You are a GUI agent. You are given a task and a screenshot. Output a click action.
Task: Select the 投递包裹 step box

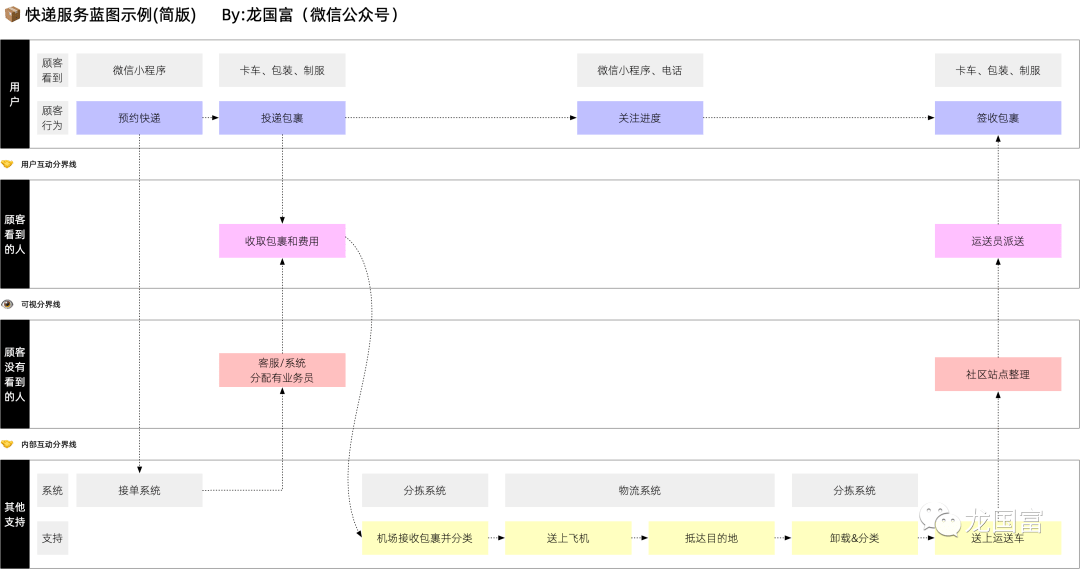[282, 118]
